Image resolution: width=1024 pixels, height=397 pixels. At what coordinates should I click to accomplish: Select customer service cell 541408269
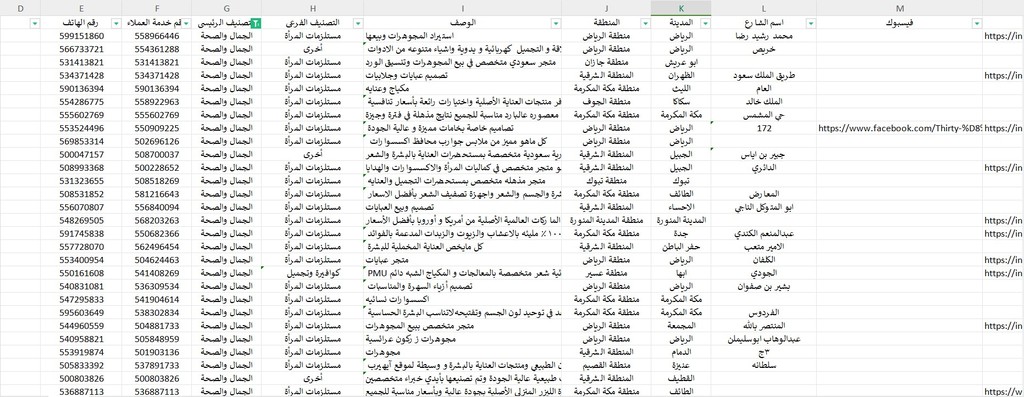(x=157, y=273)
